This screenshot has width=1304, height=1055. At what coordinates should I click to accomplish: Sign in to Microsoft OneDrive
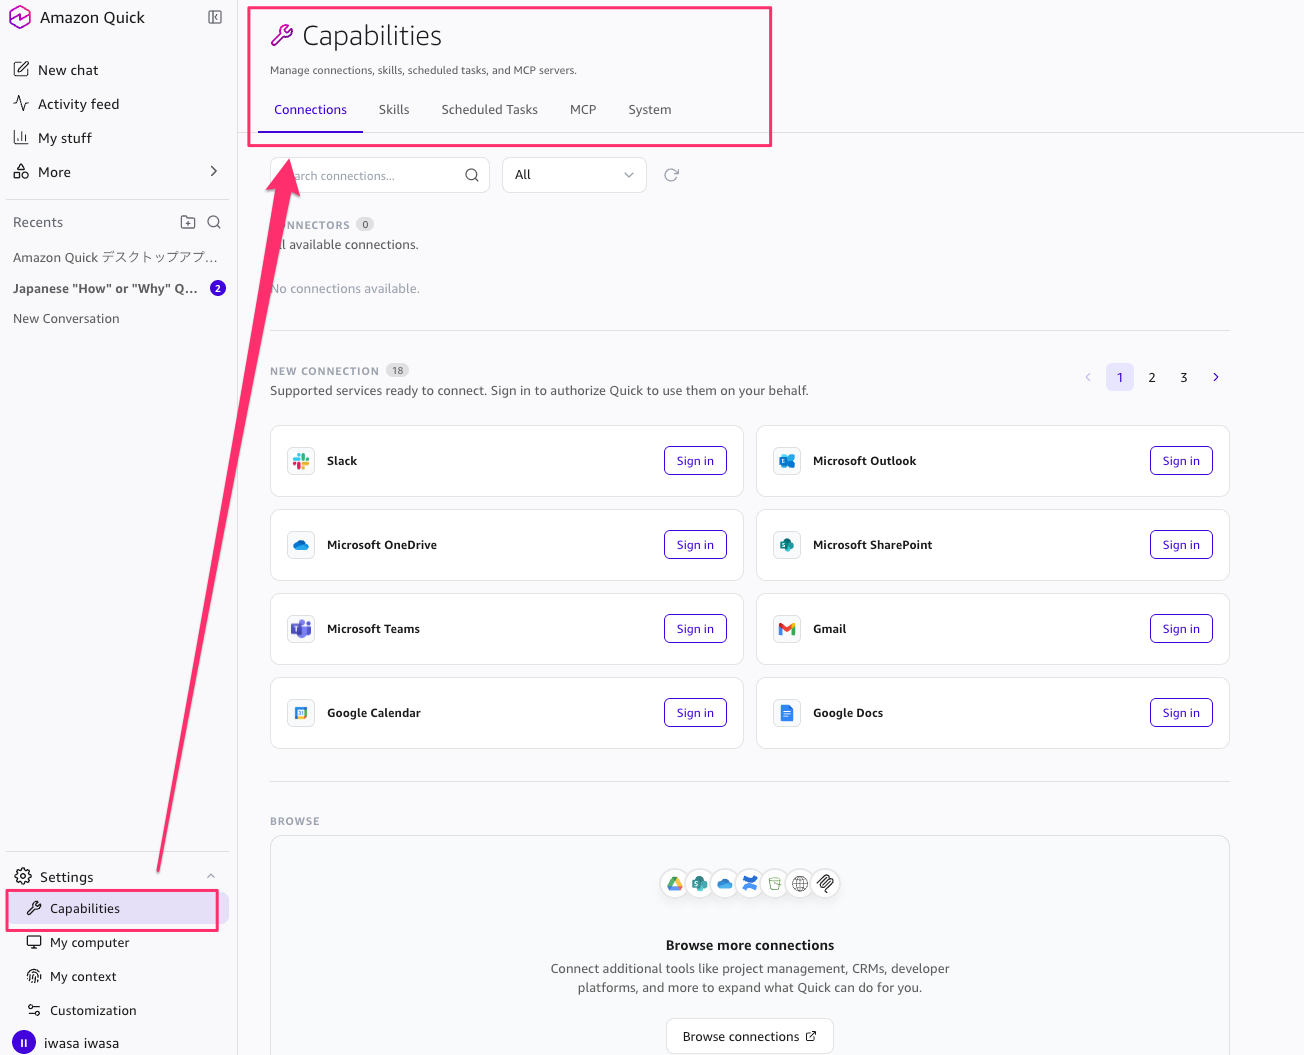[695, 545]
